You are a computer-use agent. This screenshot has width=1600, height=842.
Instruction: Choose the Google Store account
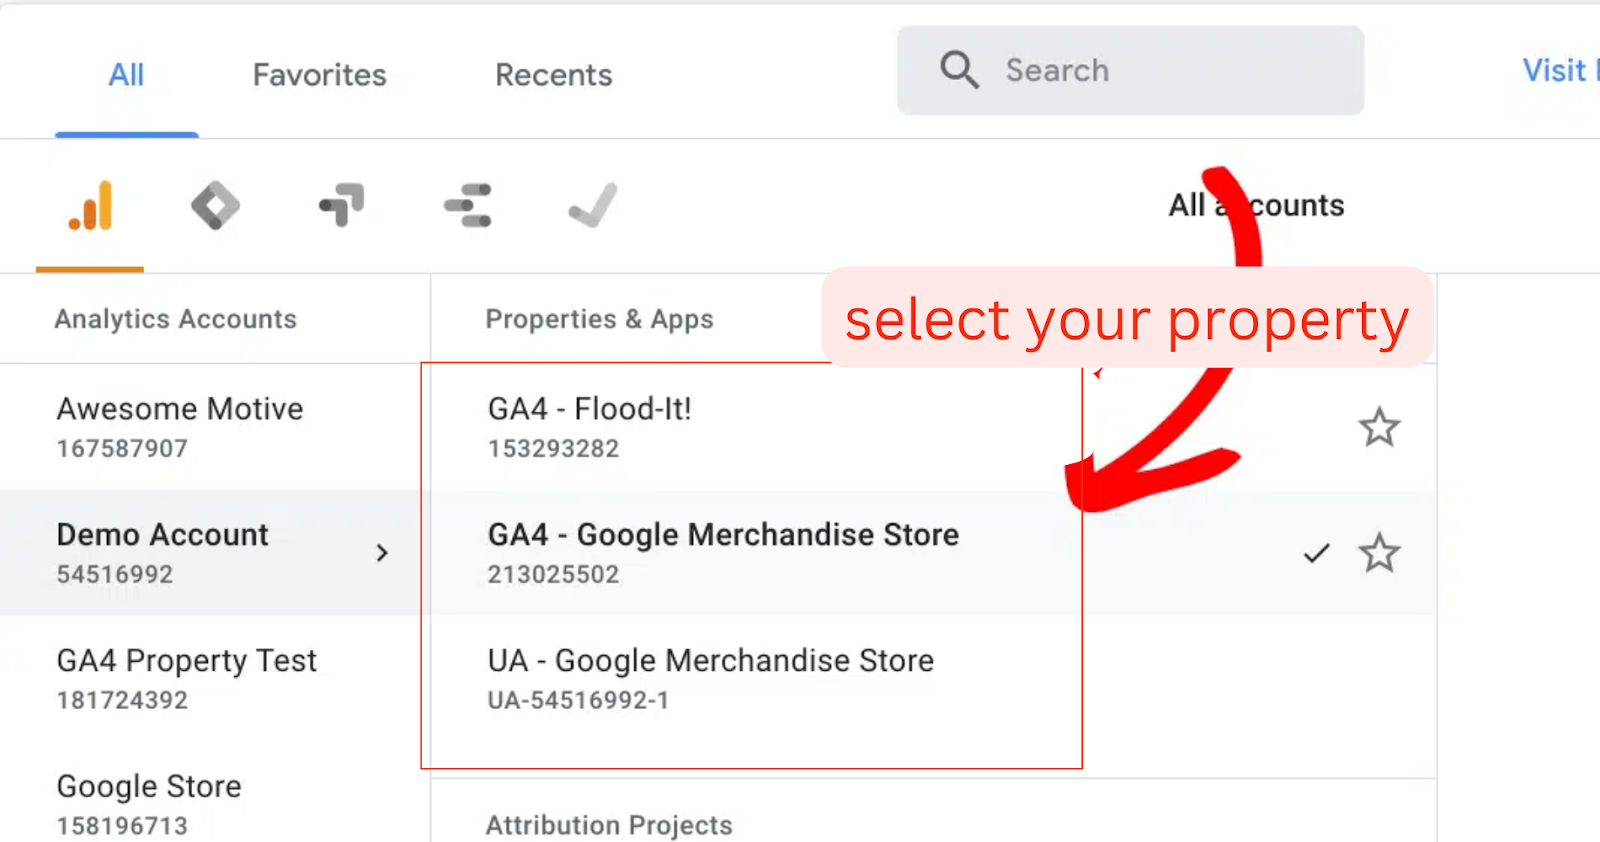(x=215, y=803)
